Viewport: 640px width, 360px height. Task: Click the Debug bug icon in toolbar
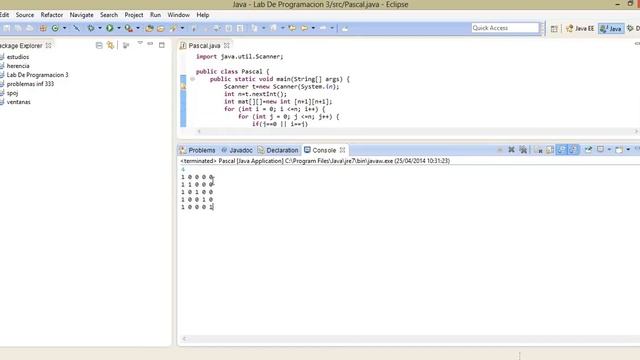click(x=91, y=28)
